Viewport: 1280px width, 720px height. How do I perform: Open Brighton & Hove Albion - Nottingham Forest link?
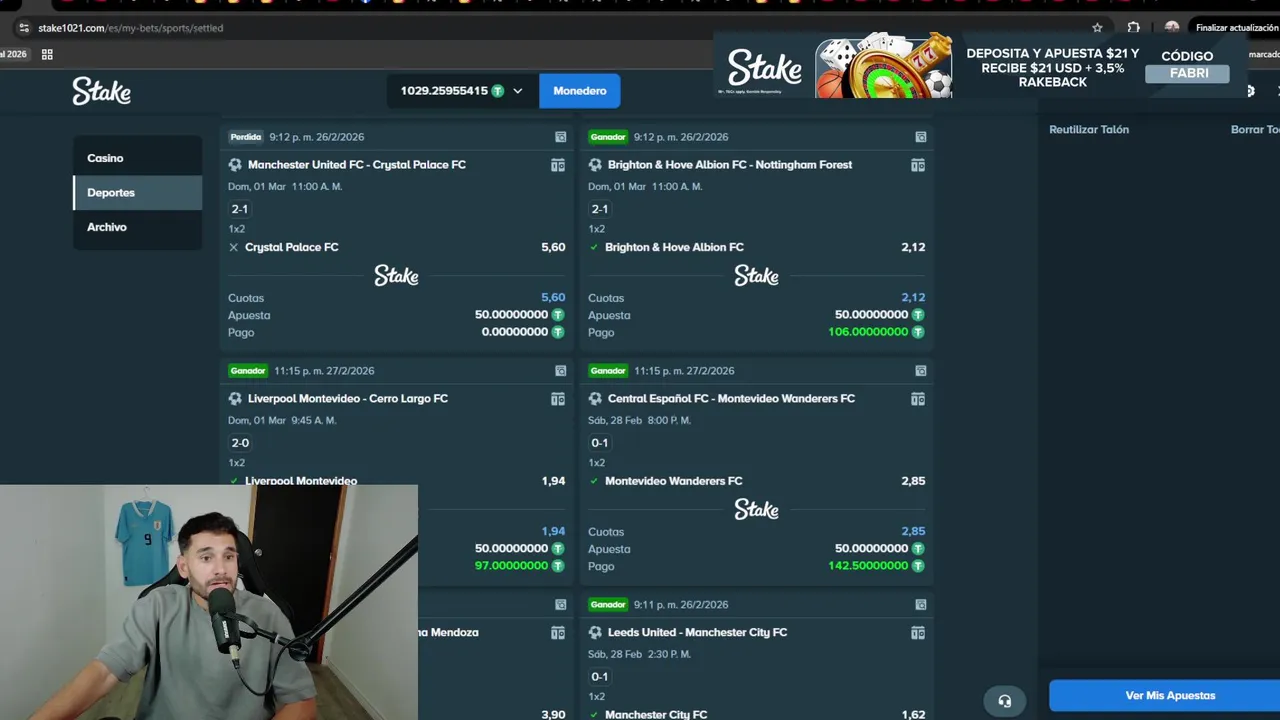tap(730, 165)
